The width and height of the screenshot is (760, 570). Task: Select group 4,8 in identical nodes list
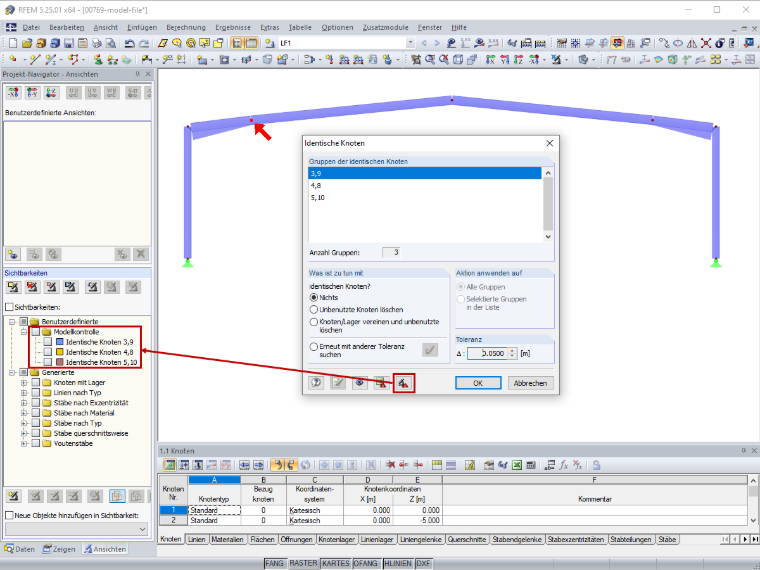click(x=425, y=185)
